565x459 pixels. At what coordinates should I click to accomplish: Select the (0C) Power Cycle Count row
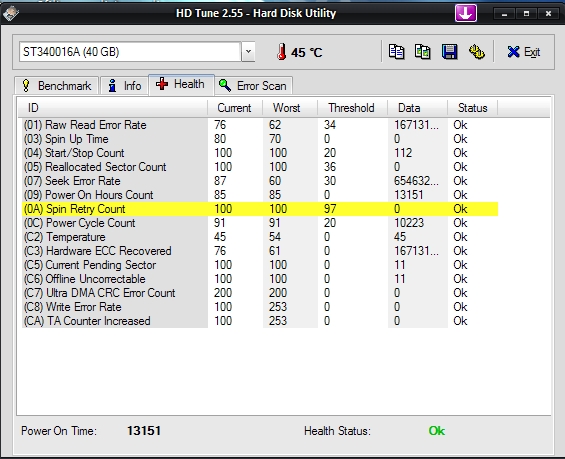[260, 223]
